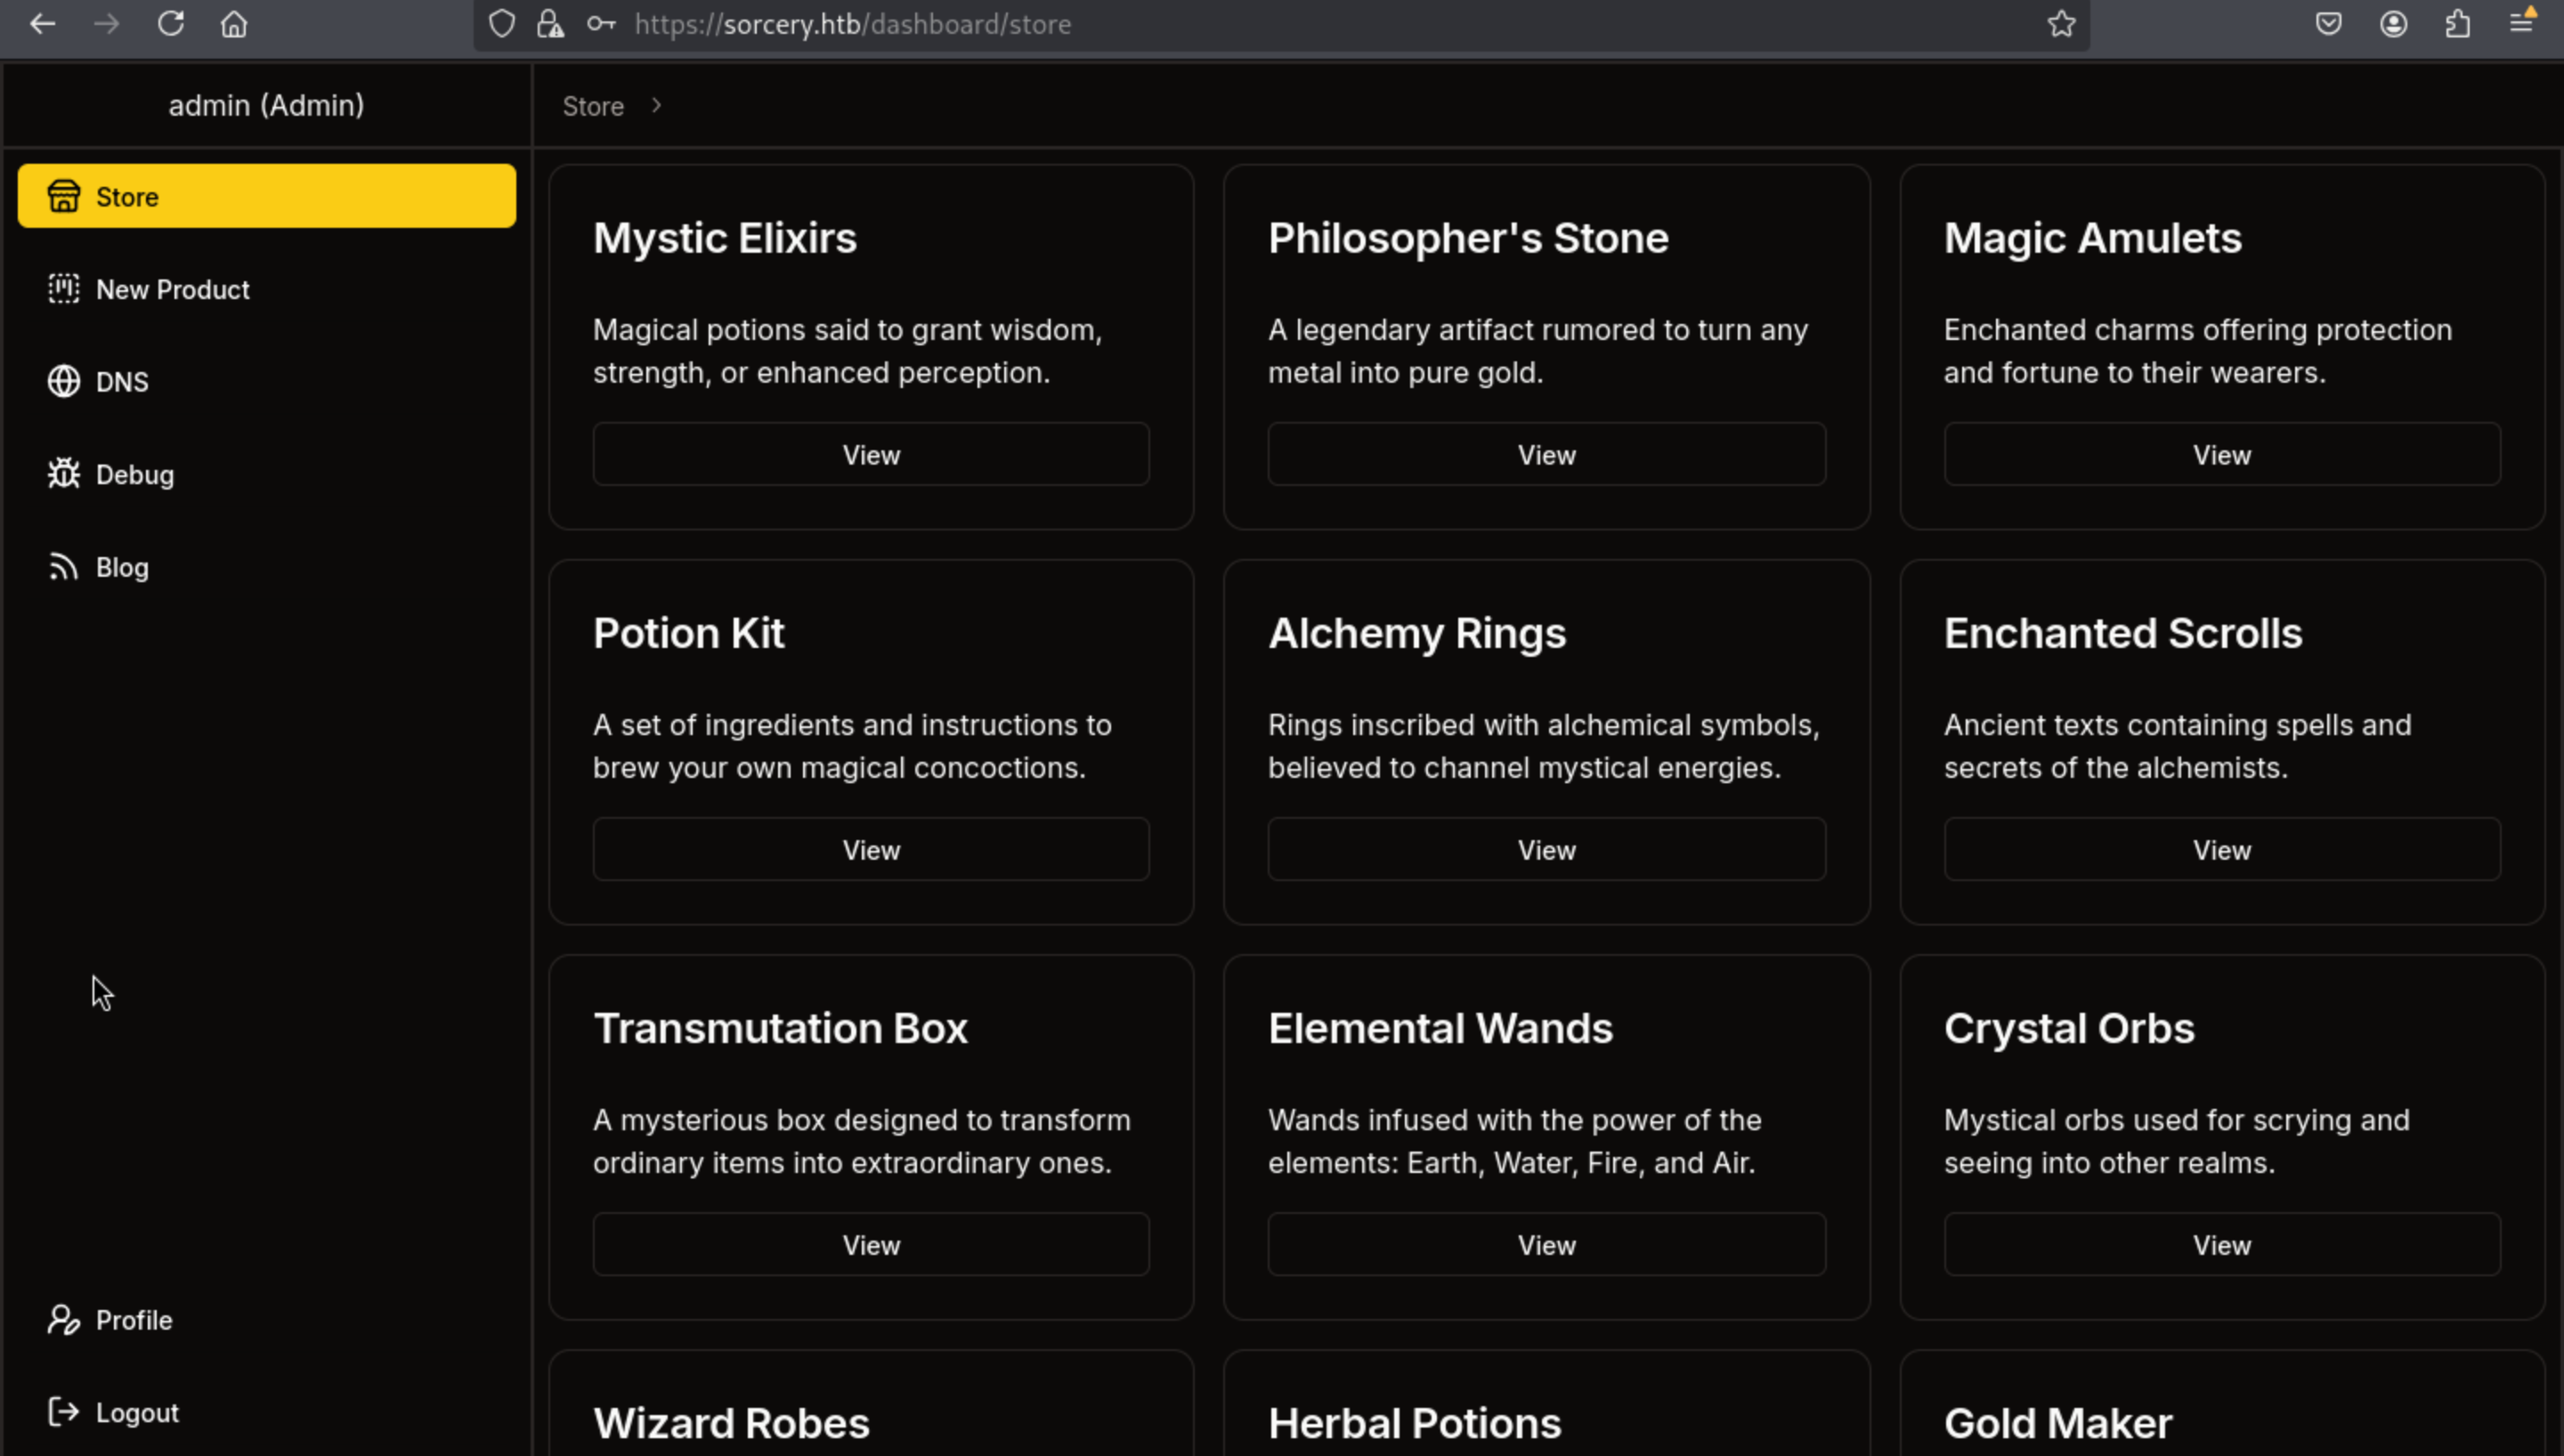The width and height of the screenshot is (2564, 1456).
Task: Click the Debug bug icon
Action: [x=64, y=473]
